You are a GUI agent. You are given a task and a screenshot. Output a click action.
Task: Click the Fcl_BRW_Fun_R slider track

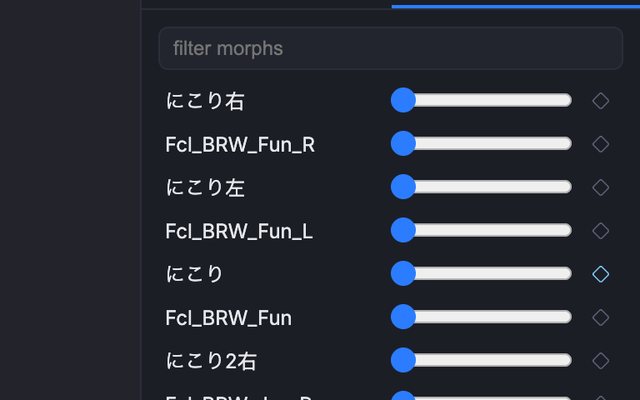482,143
